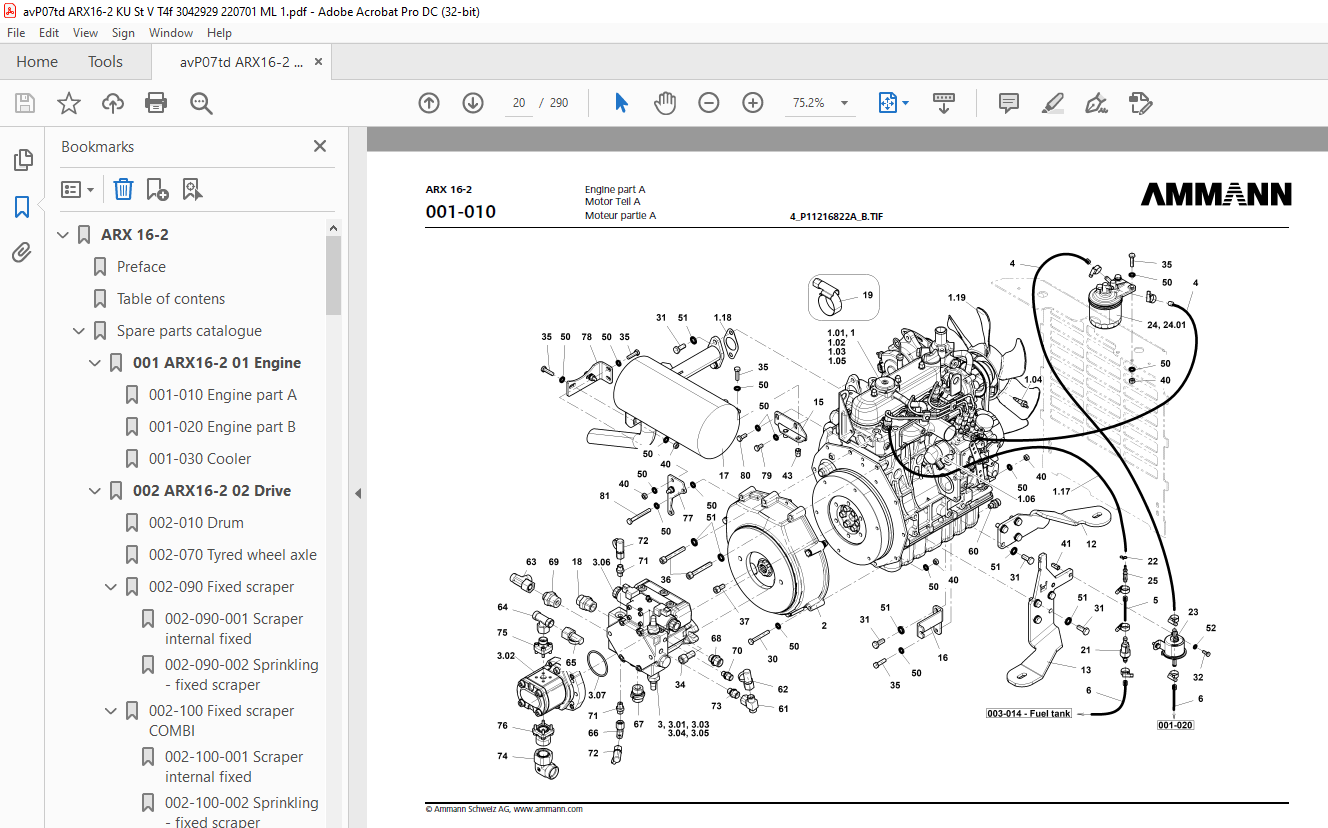Image resolution: width=1328 pixels, height=828 pixels.
Task: Collapse the 001 ARX16-2 01 Engine node
Action: click(96, 363)
